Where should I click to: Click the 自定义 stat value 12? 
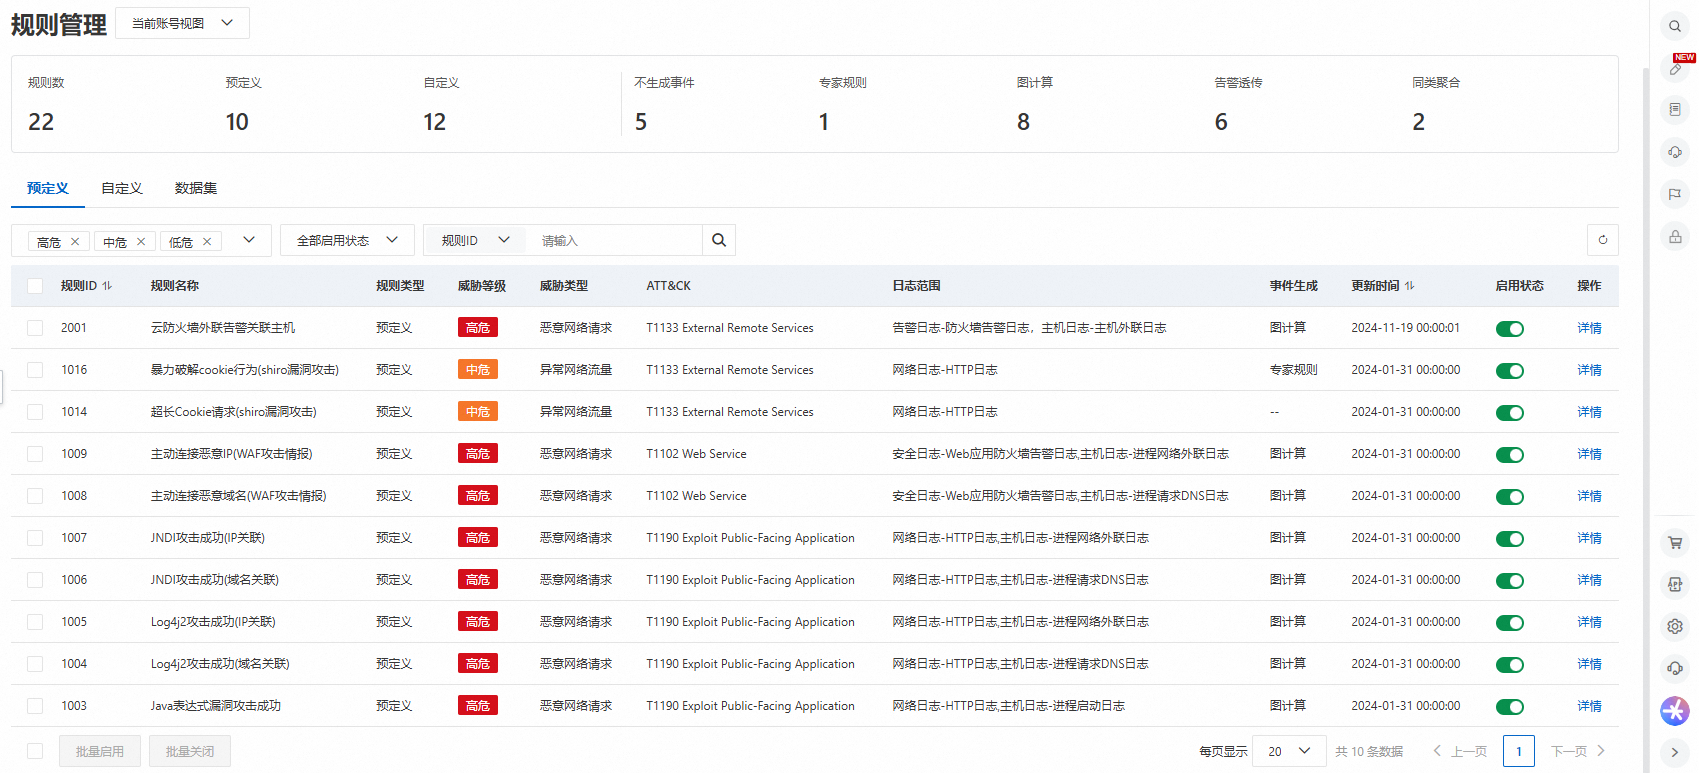435,122
